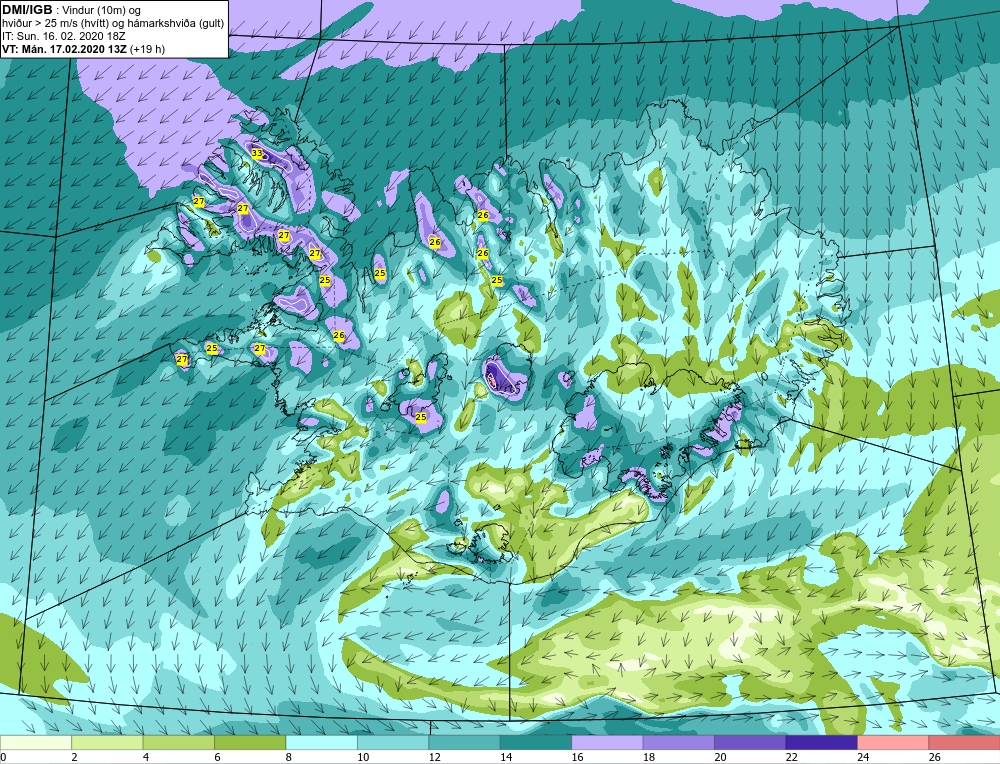Image resolution: width=1000 pixels, height=764 pixels.
Task: Click the 18–20 m/s purple legend swatch
Action: [x=679, y=743]
